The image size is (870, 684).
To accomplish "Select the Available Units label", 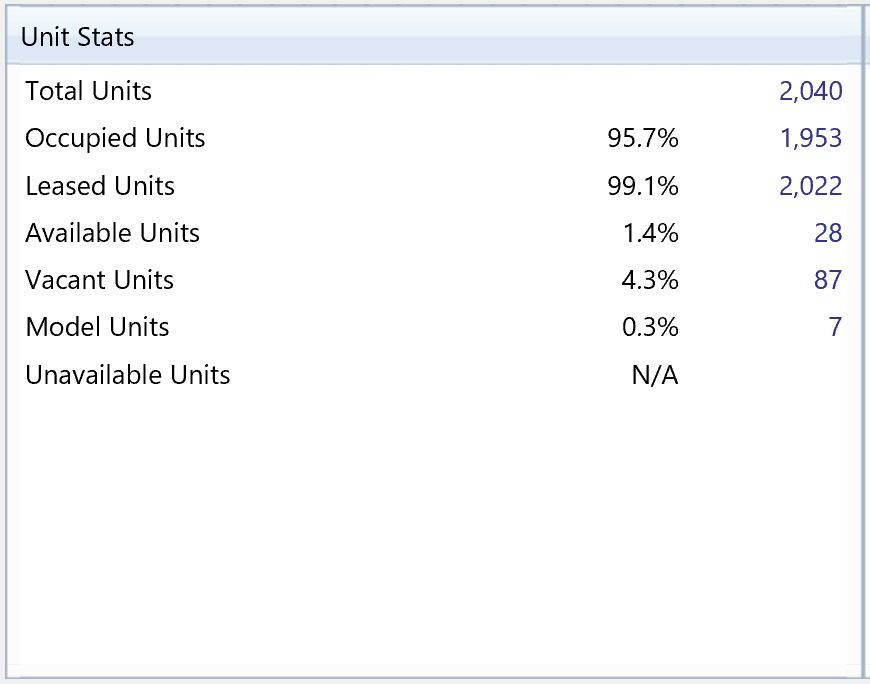I will [x=113, y=233].
